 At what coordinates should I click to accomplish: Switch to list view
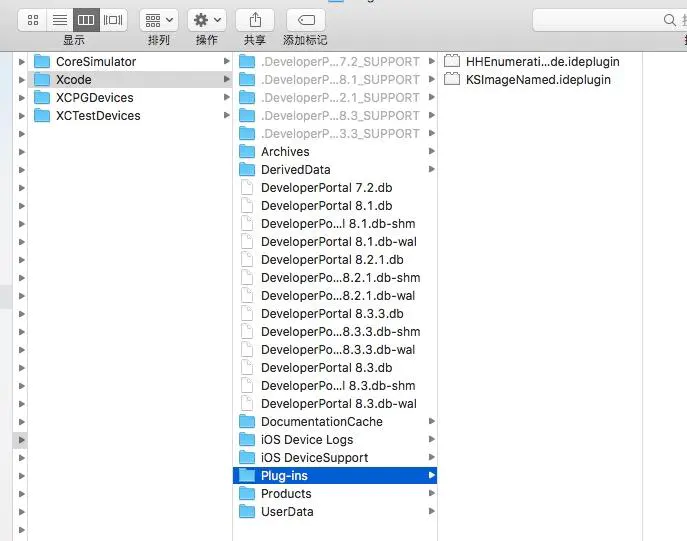pos(60,20)
